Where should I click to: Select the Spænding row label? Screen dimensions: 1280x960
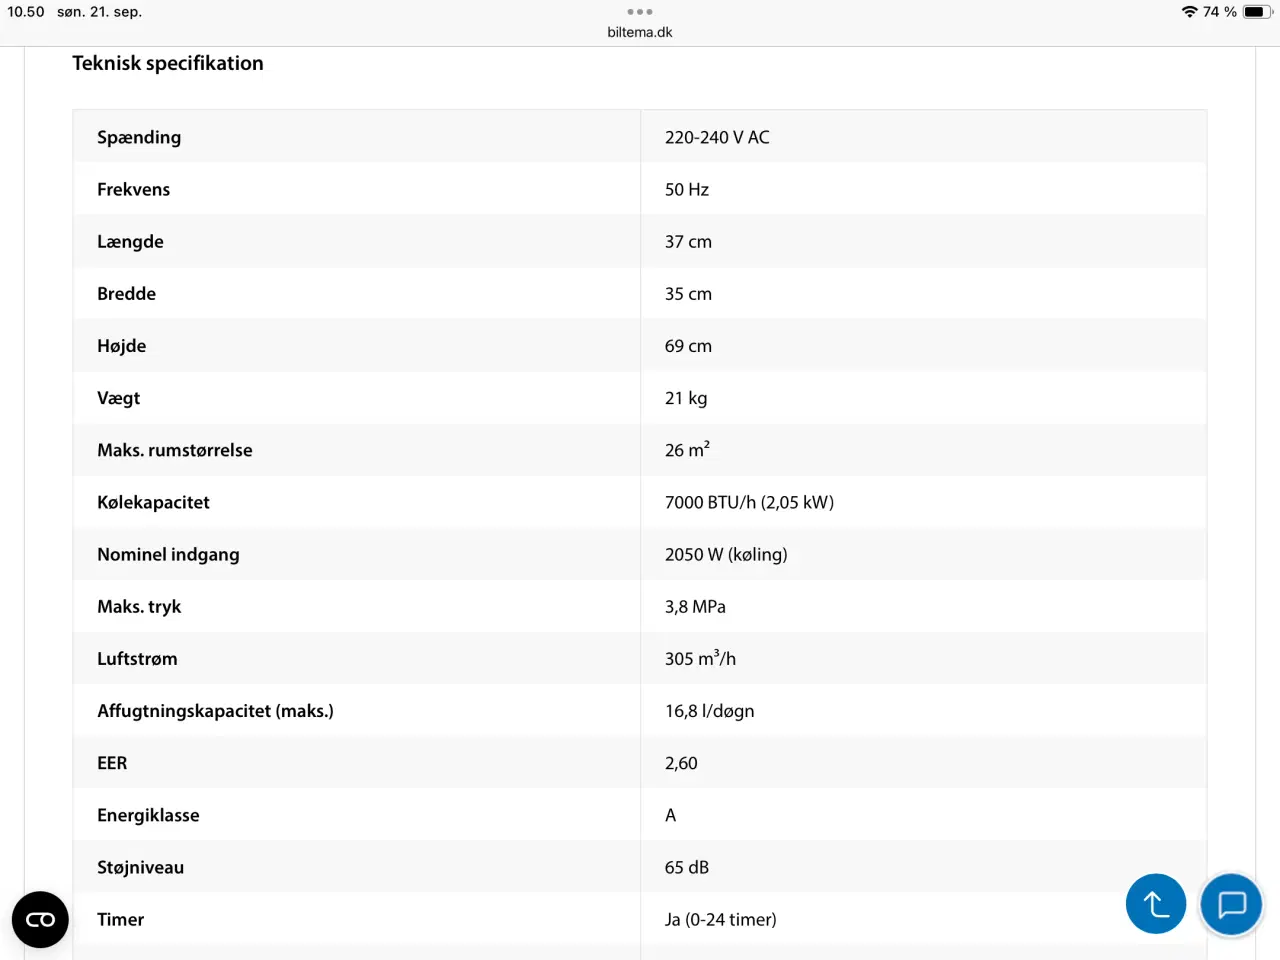[x=139, y=137]
